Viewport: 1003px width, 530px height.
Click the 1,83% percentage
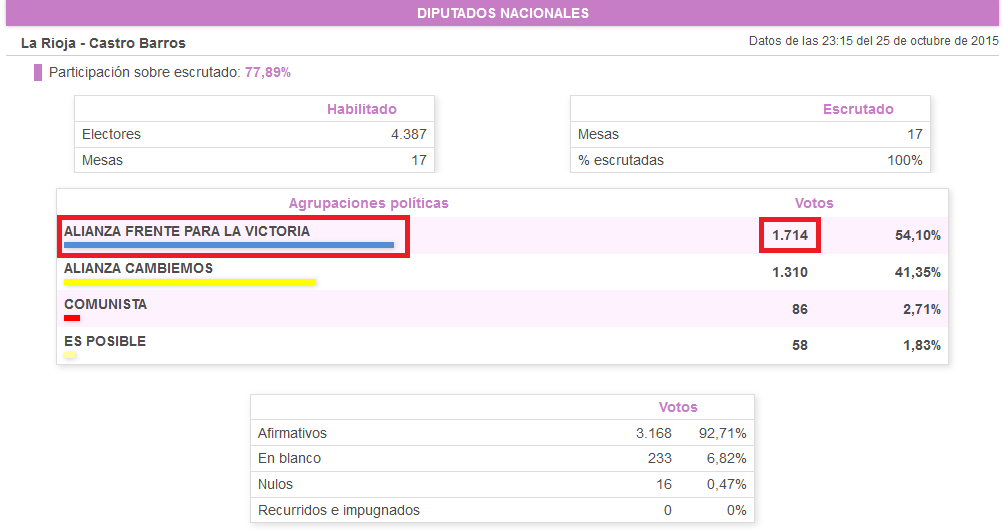click(922, 345)
